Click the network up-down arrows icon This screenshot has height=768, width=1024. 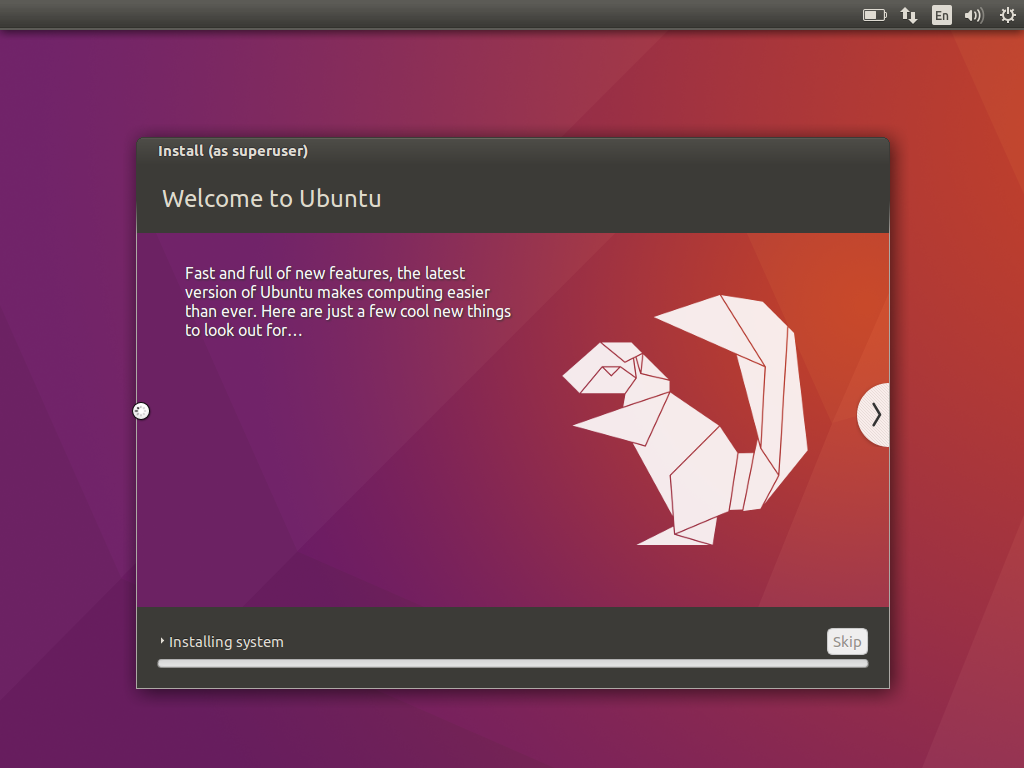click(x=908, y=15)
